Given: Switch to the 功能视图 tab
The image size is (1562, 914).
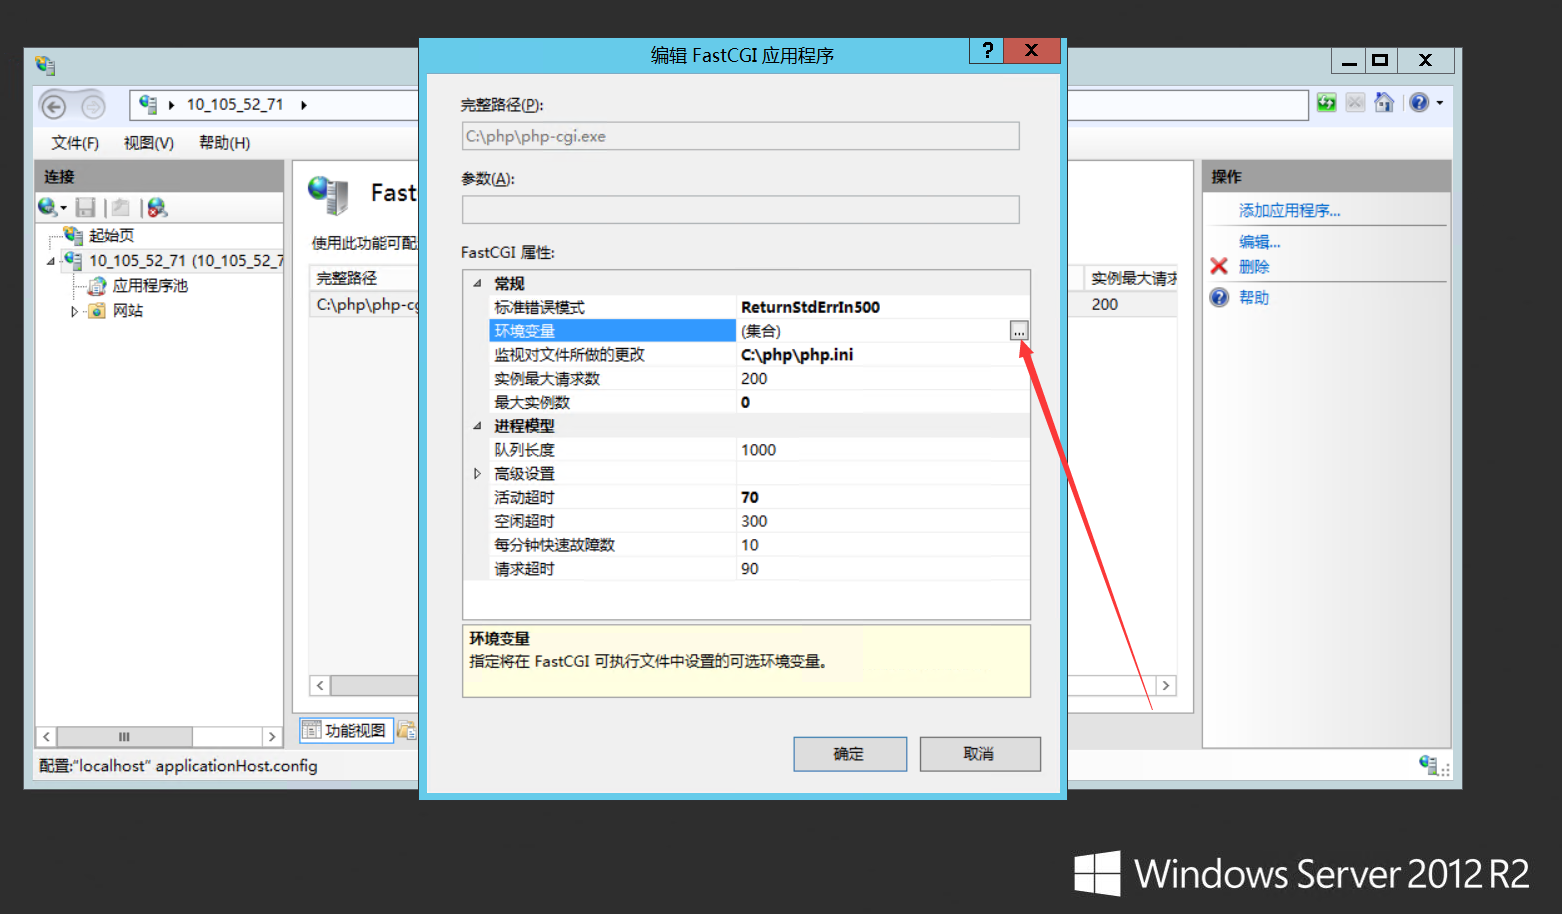Looking at the screenshot, I should 345,731.
